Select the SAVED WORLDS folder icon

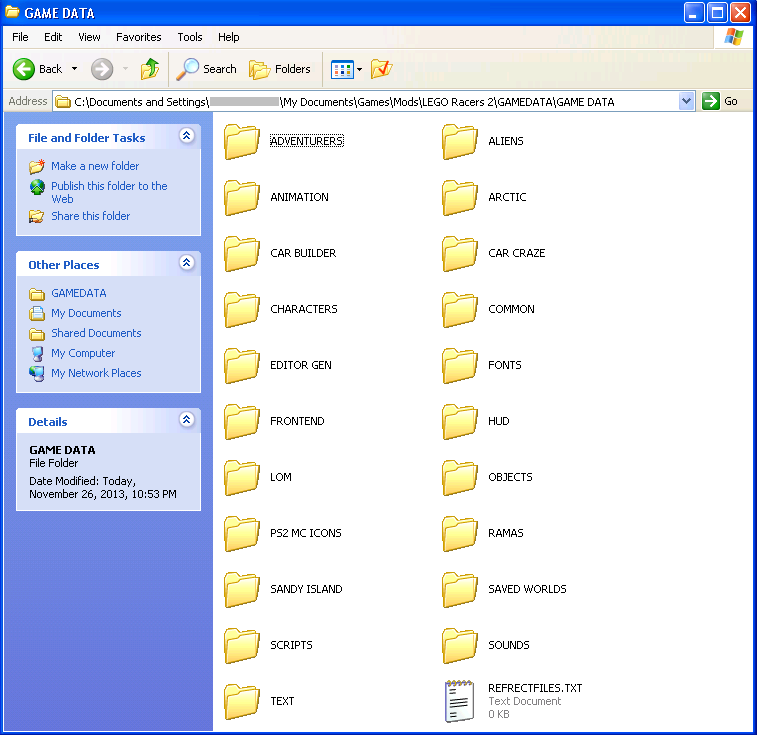pos(460,589)
